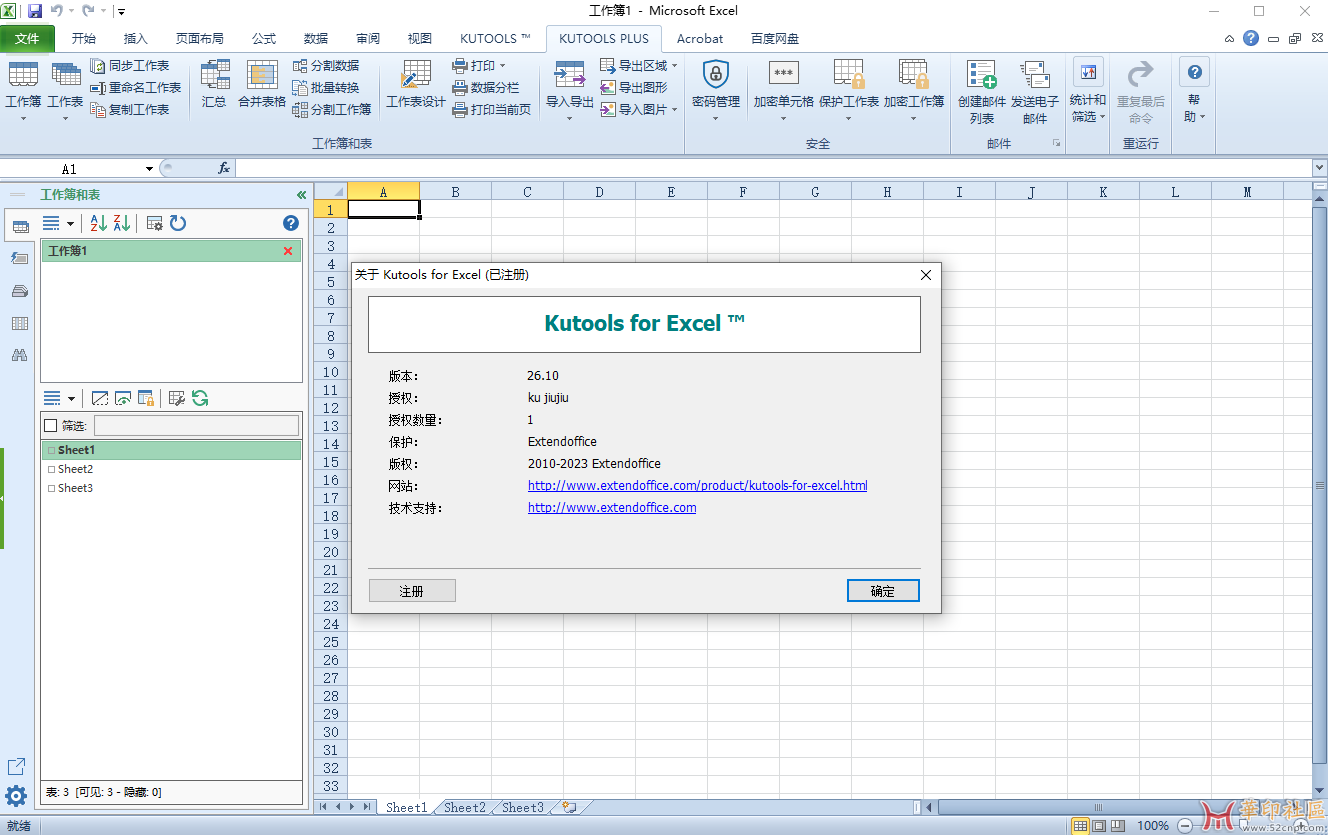Select the Sheet2 tab at bottom

(x=465, y=807)
